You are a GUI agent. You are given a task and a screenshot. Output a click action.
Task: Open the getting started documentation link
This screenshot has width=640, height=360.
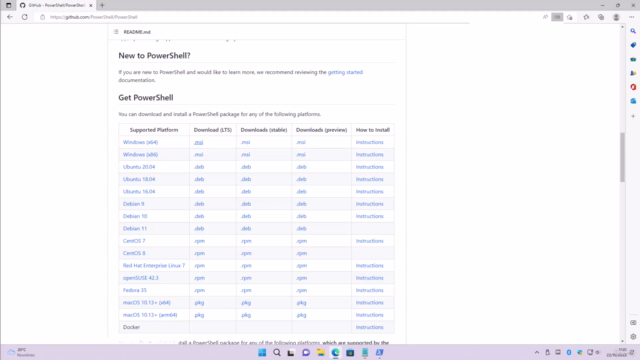(345, 72)
